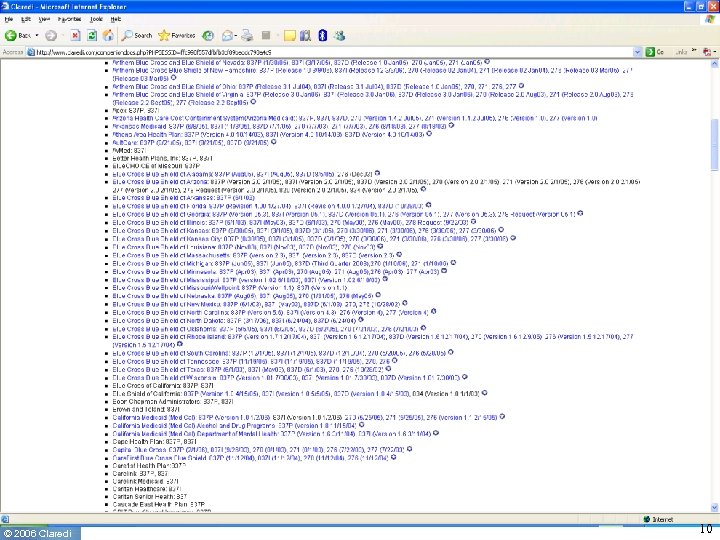Viewport: 720px width, 540px height.
Task: Click 'Boon Chapman Administrators: 837P, 837I' text
Action: [x=173, y=402]
